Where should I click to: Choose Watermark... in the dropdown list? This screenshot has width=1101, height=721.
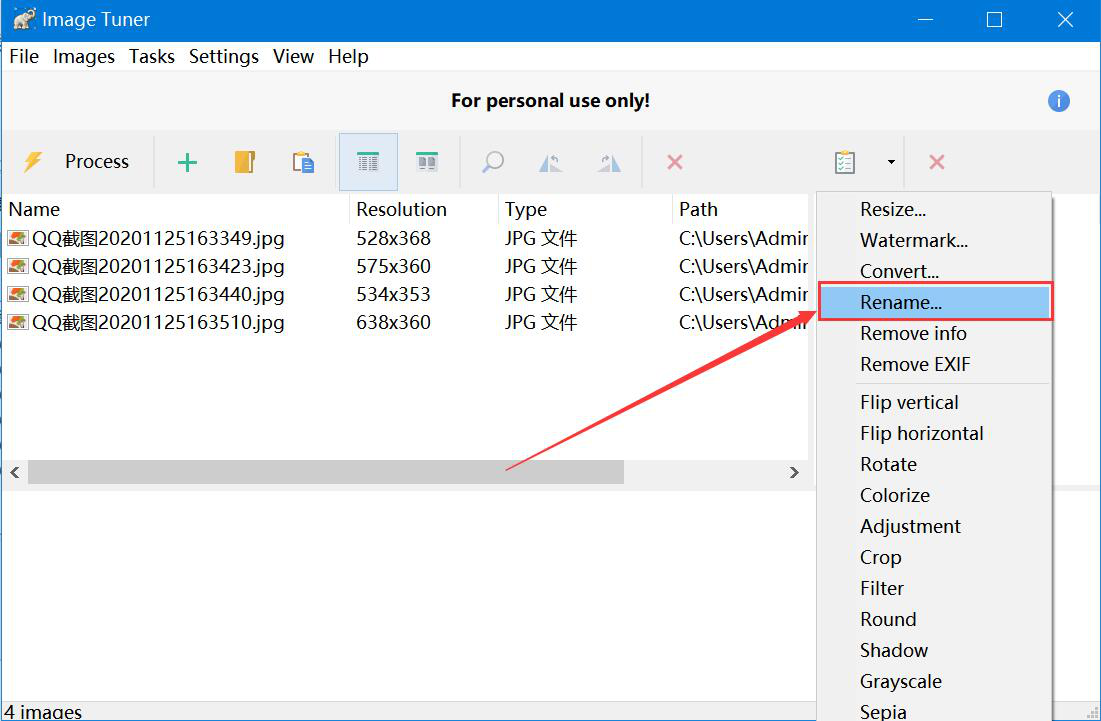tap(913, 240)
